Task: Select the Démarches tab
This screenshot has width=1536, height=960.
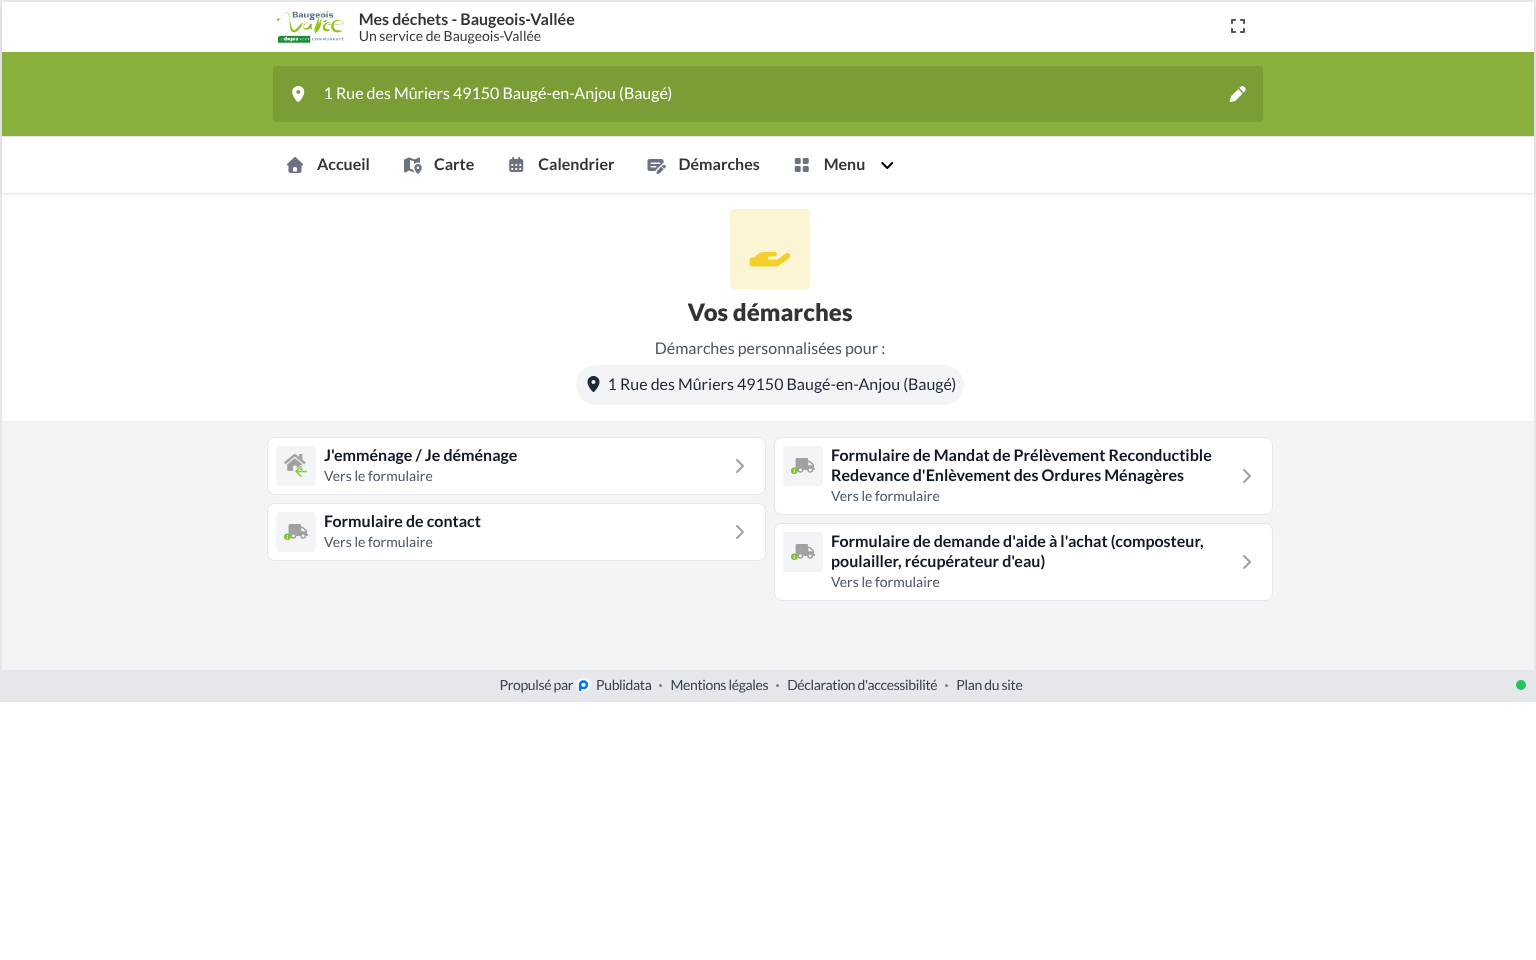Action: pyautogui.click(x=704, y=165)
